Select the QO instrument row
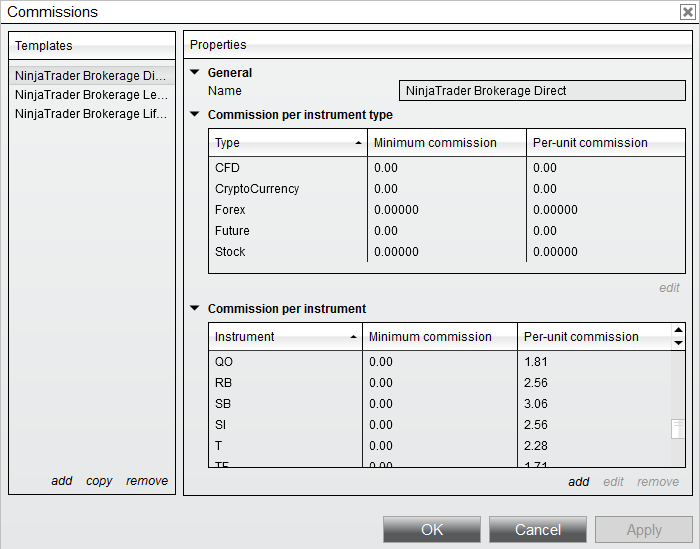 pyautogui.click(x=440, y=362)
